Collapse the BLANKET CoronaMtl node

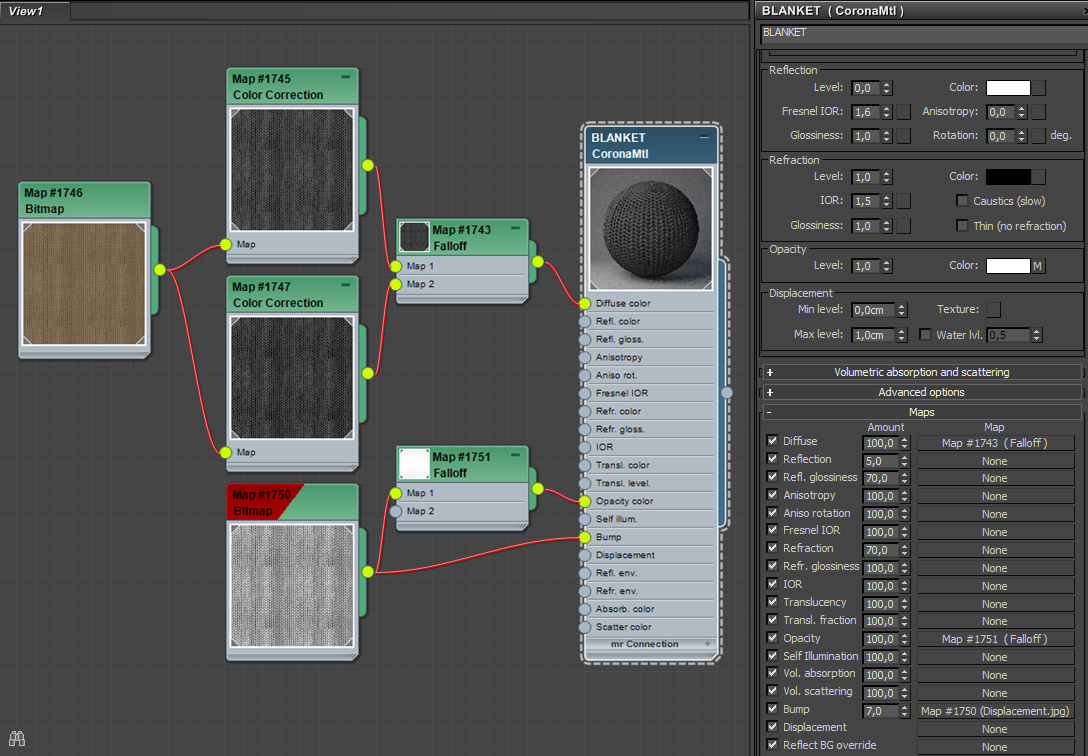pyautogui.click(x=704, y=137)
